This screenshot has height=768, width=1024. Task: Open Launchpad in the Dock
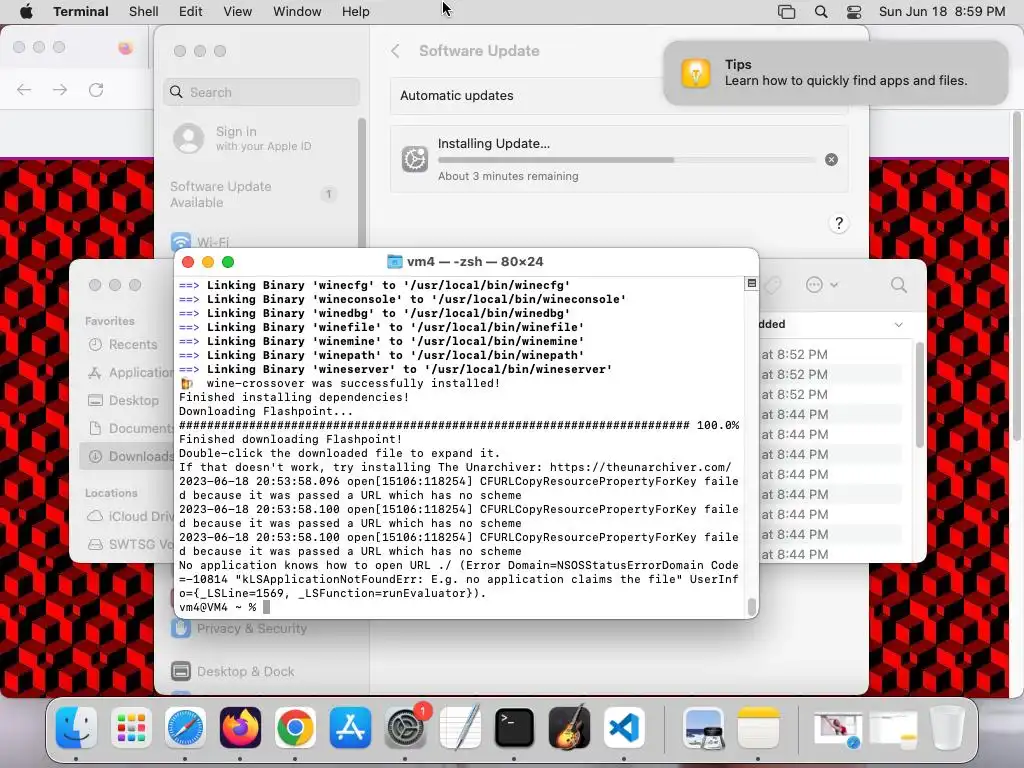click(131, 728)
